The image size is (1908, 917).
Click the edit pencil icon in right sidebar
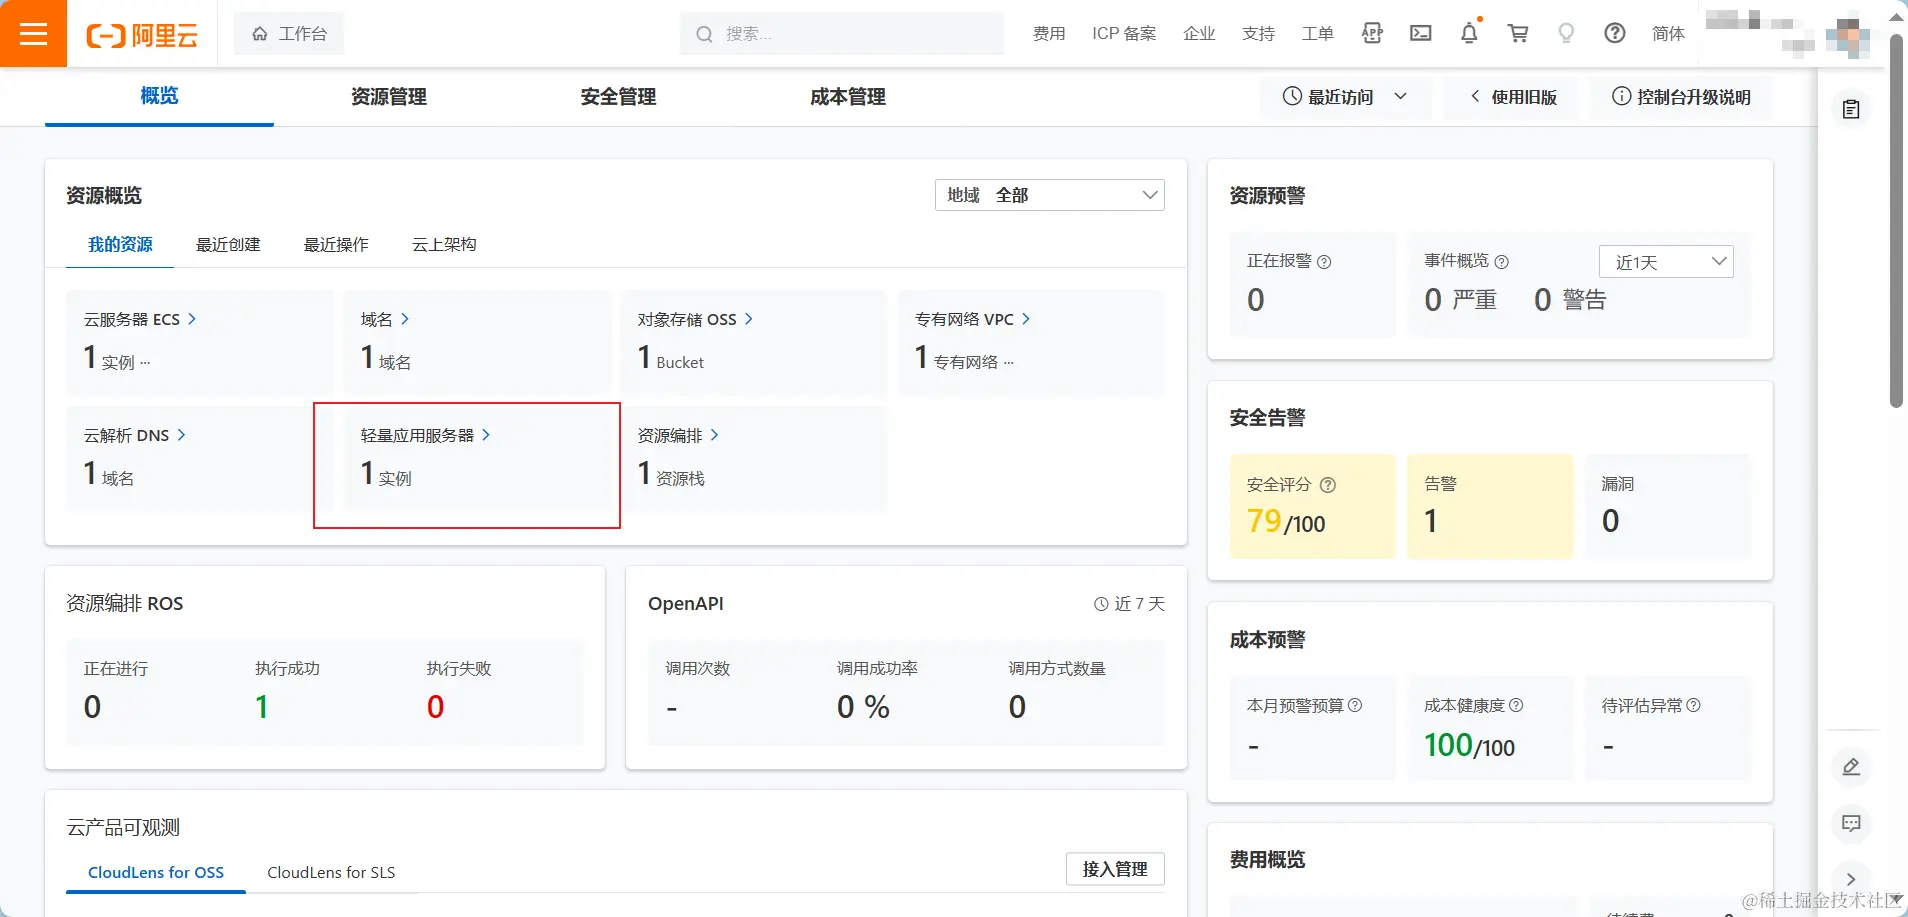coord(1851,767)
